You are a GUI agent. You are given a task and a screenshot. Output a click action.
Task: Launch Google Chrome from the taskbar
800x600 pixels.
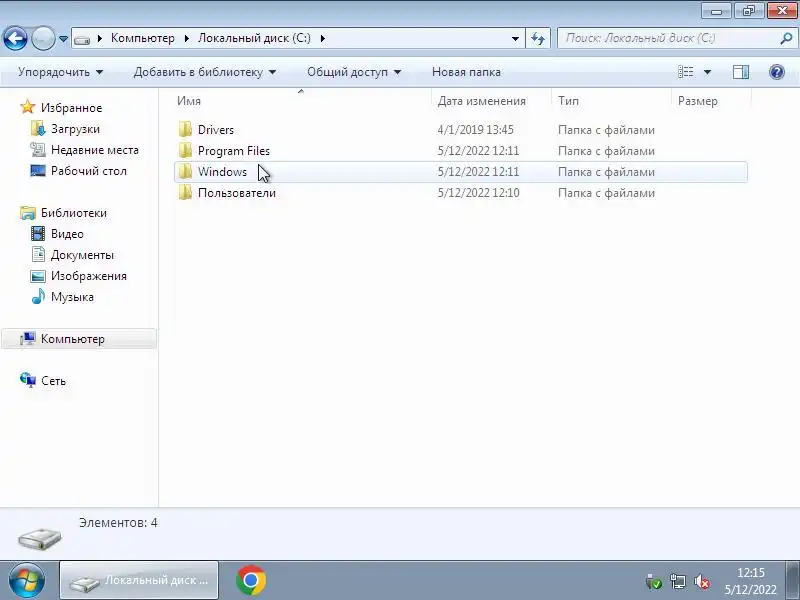click(251, 580)
